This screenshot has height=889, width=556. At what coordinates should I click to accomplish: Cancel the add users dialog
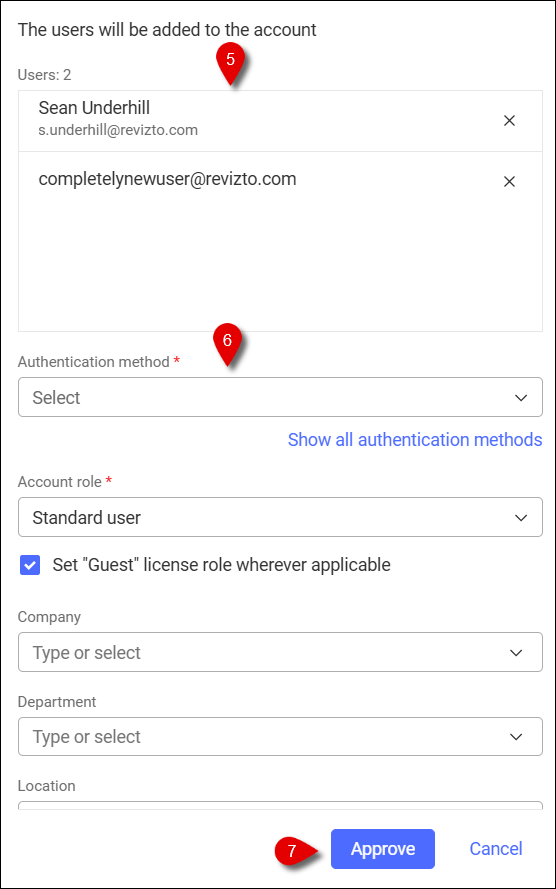click(x=496, y=849)
